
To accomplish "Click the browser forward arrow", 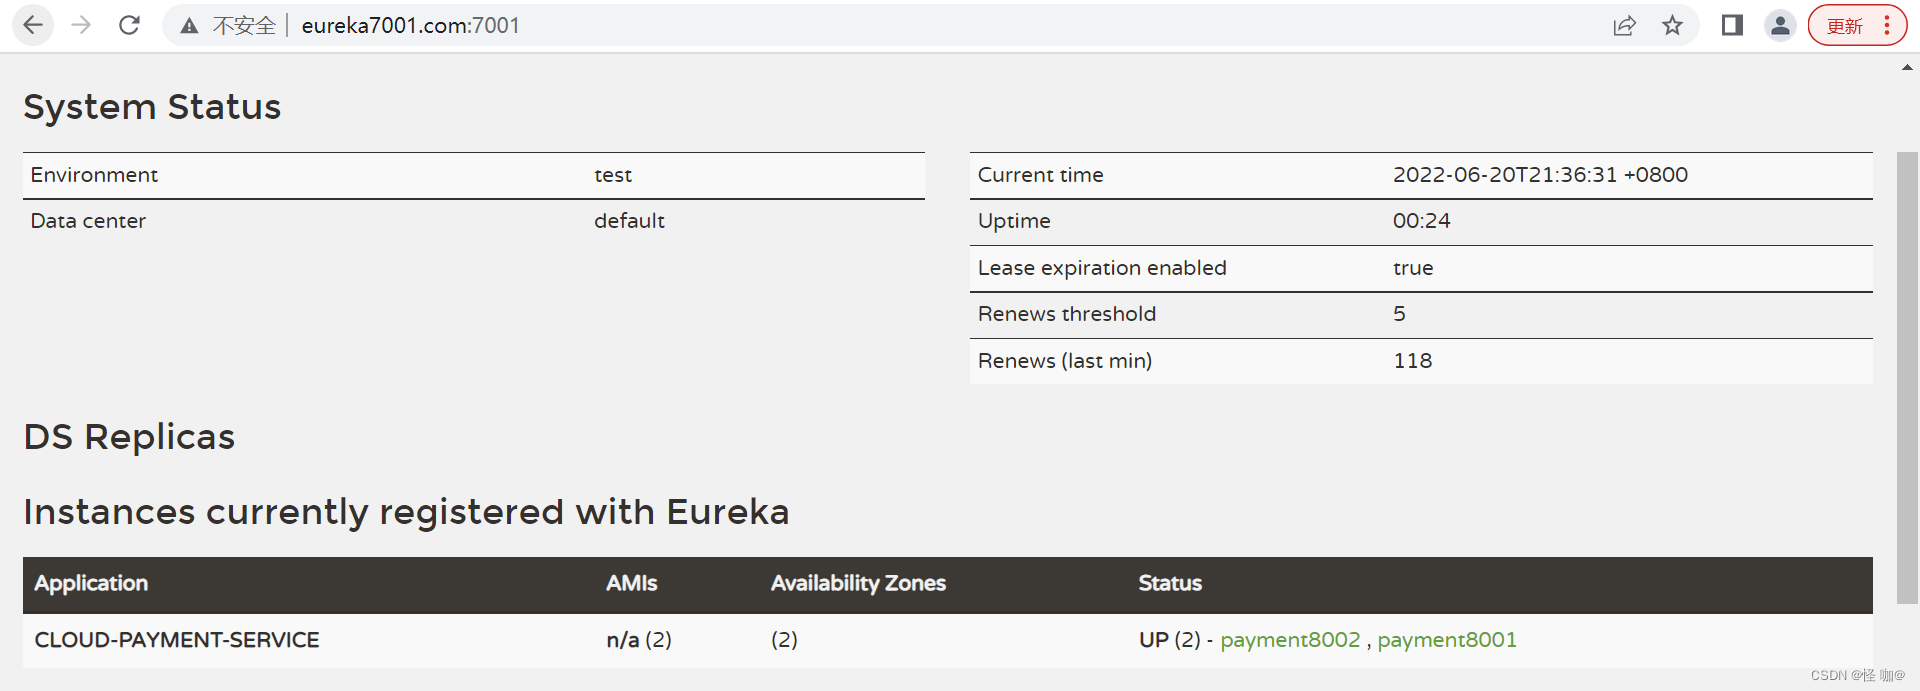I will coord(81,25).
